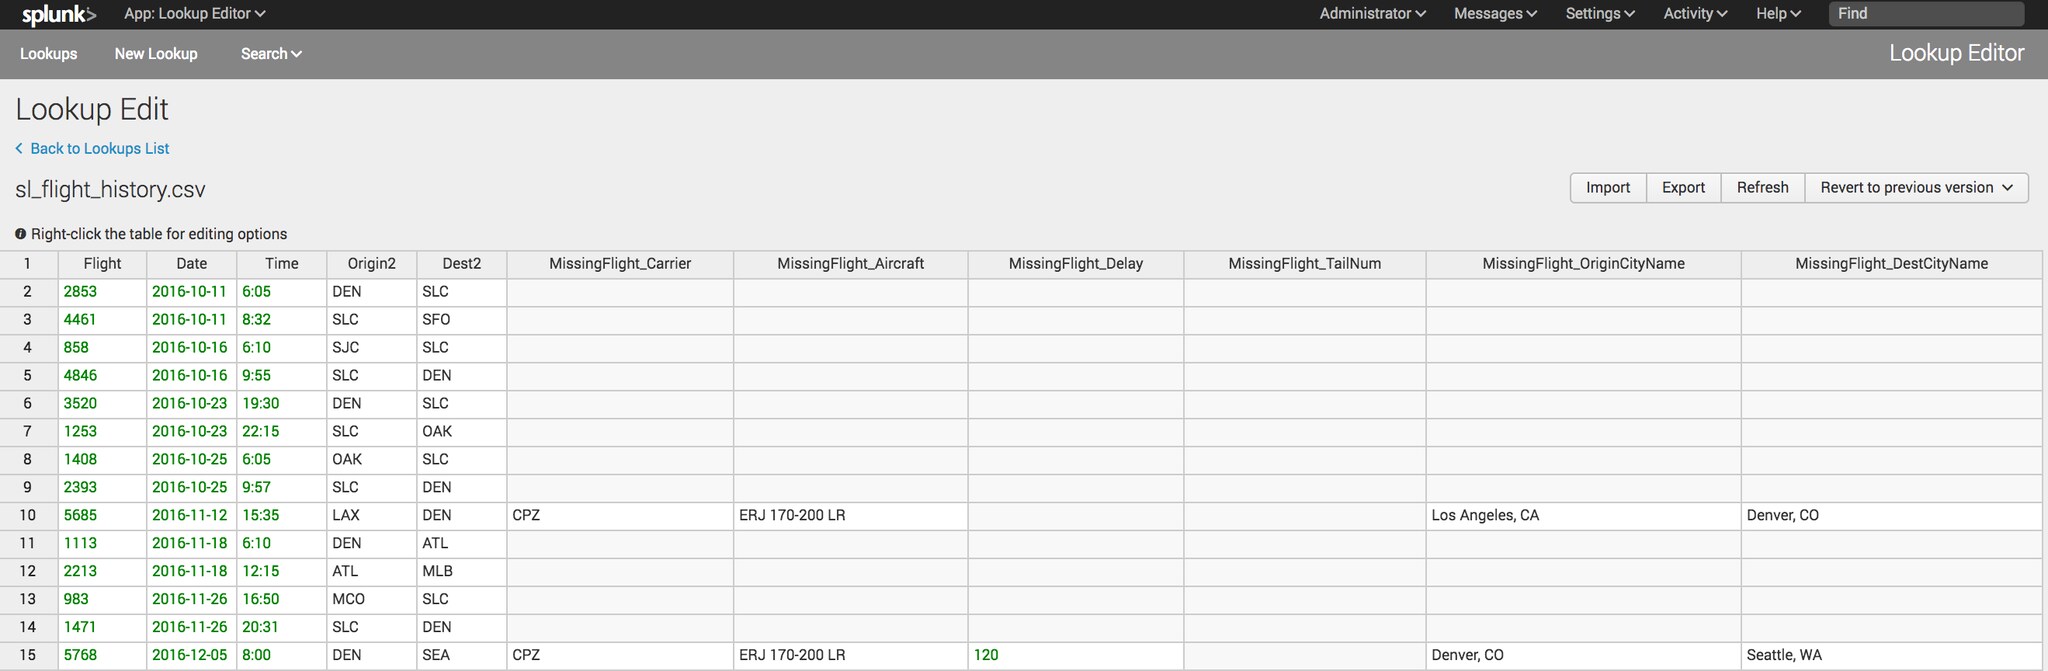This screenshot has width=2048, height=671.
Task: Open the Settings dropdown
Action: pos(1600,14)
